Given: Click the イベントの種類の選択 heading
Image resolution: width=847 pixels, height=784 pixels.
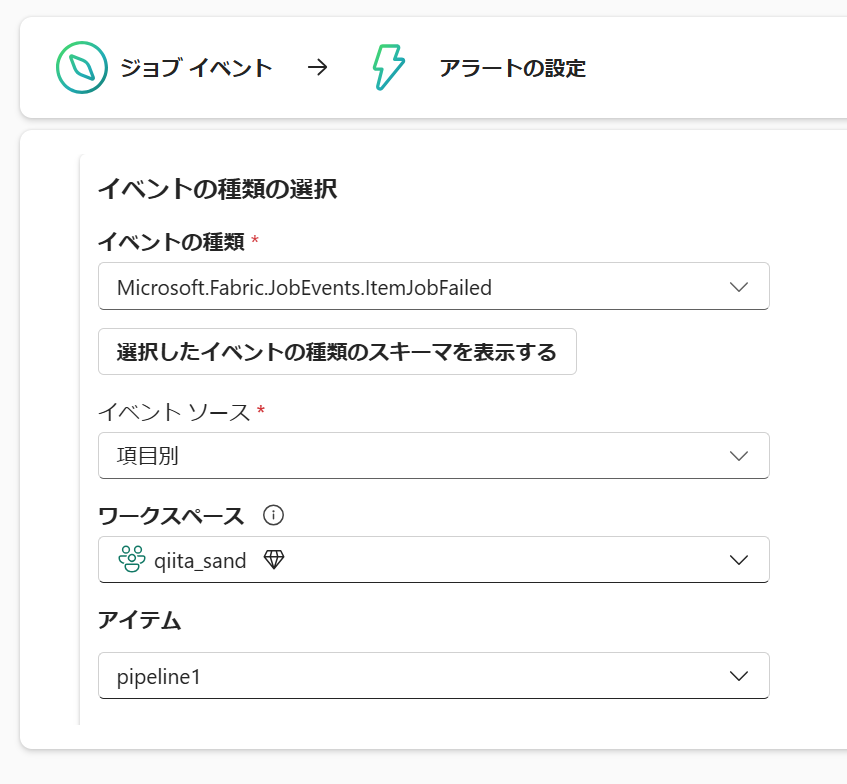Looking at the screenshot, I should [x=217, y=188].
